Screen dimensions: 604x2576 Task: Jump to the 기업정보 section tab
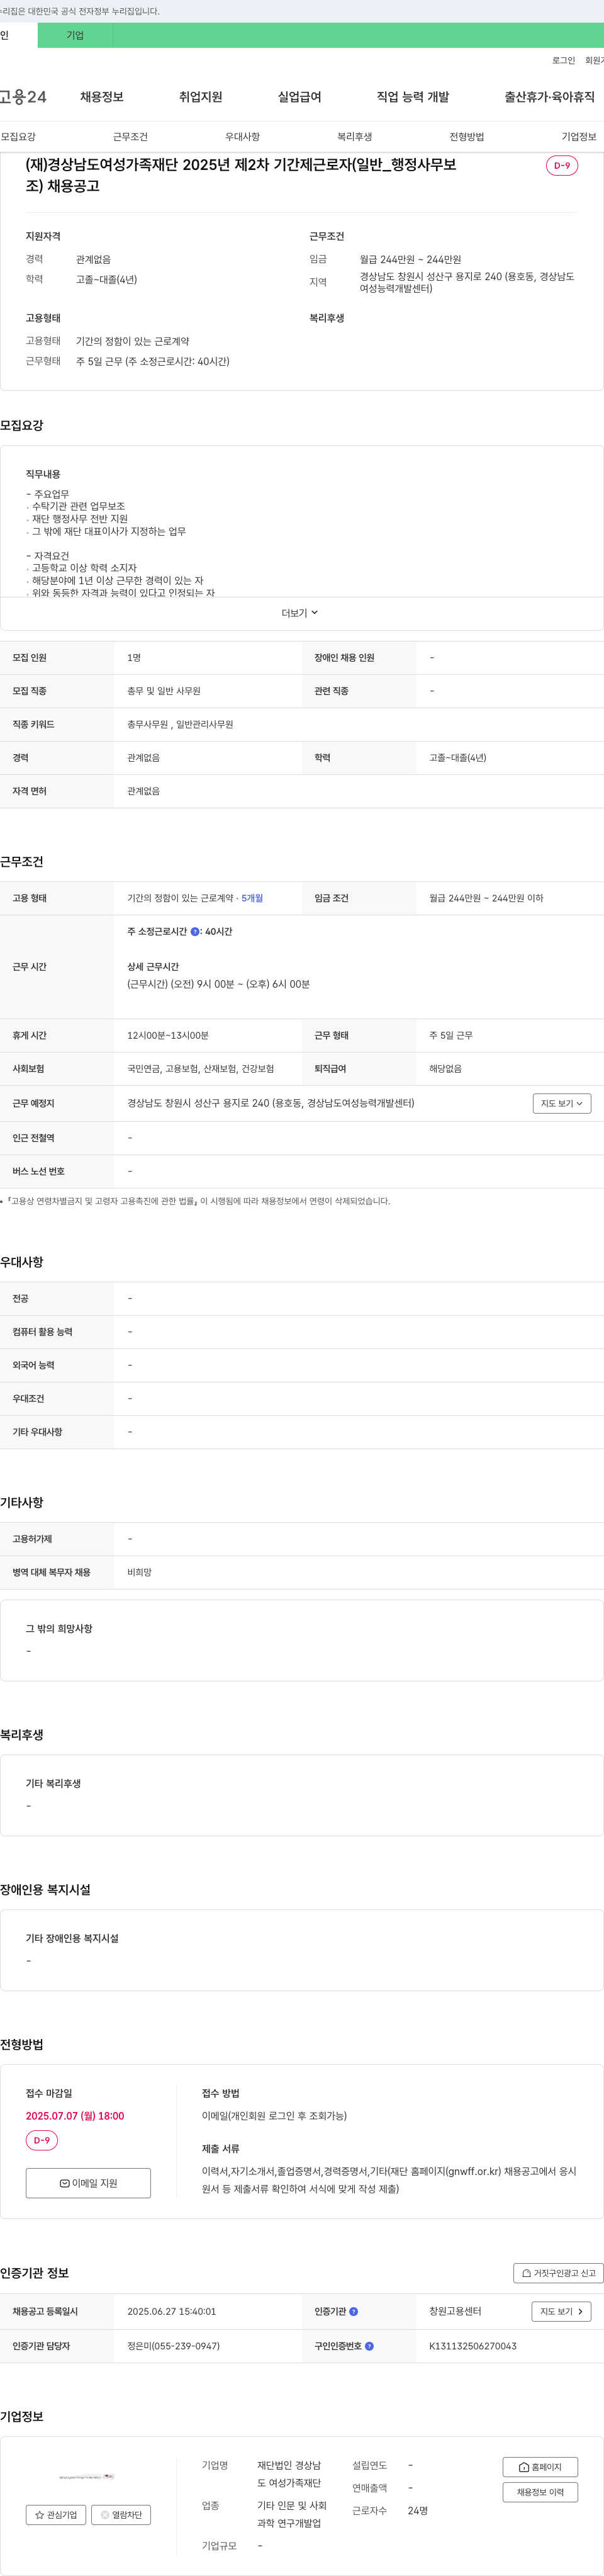579,137
